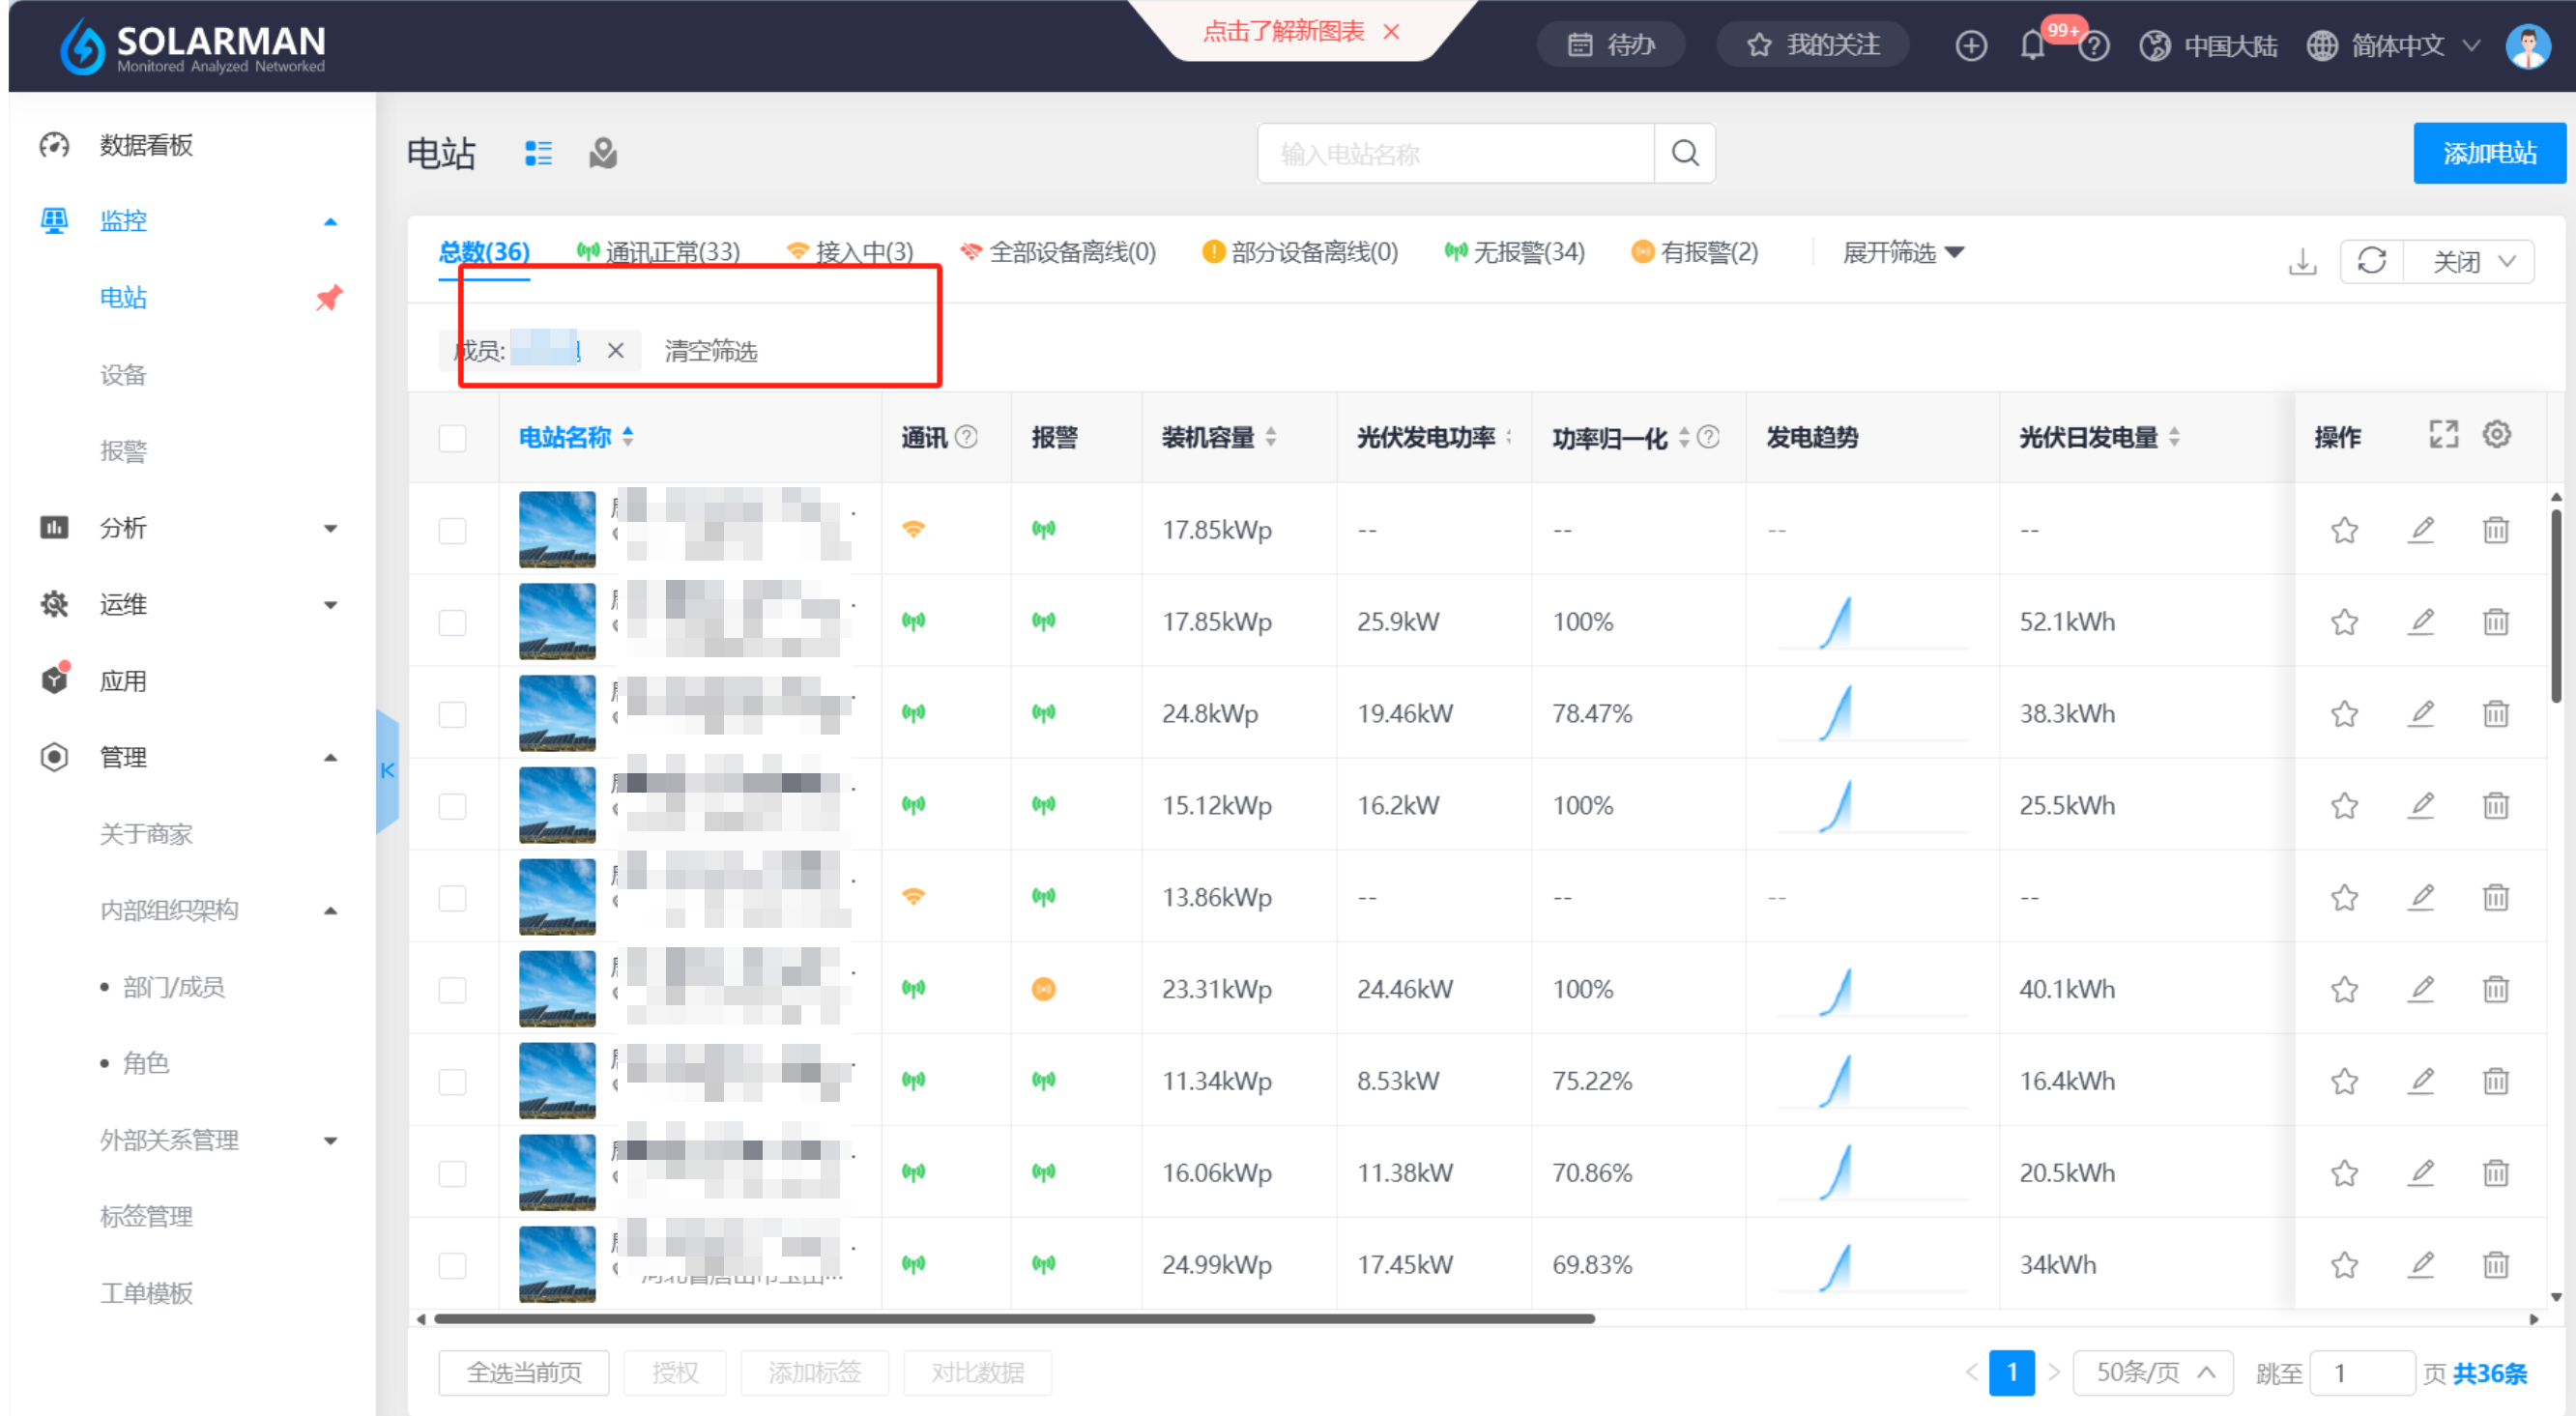Image resolution: width=2576 pixels, height=1416 pixels.
Task: Expand the 展开筛选 filter dropdown
Action: [1902, 253]
